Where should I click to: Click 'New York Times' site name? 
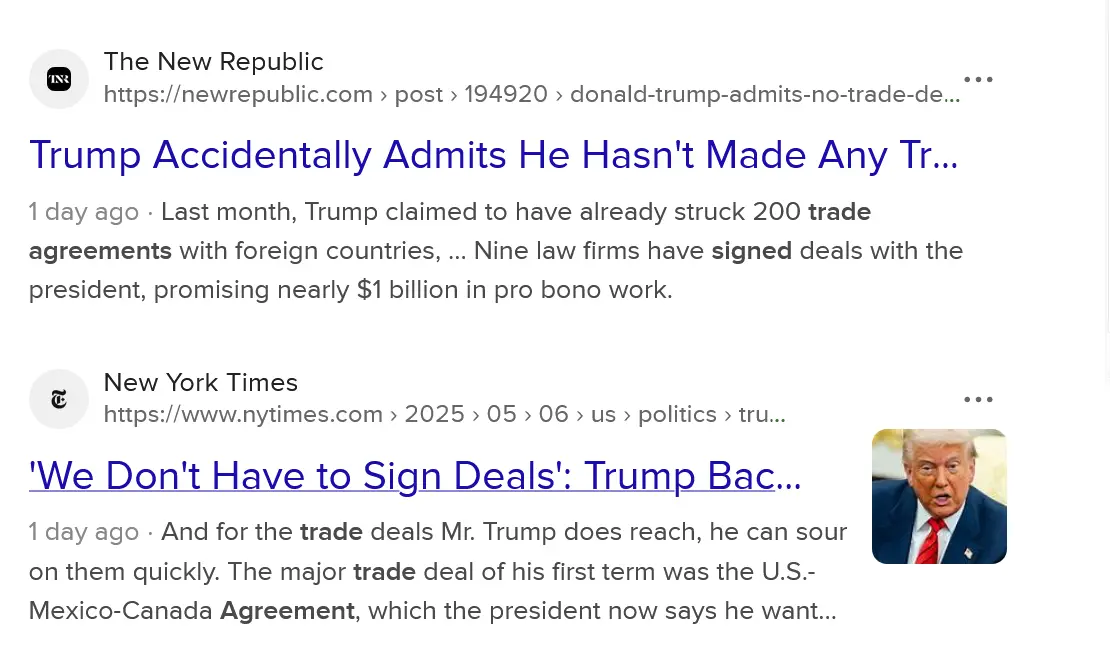click(200, 383)
